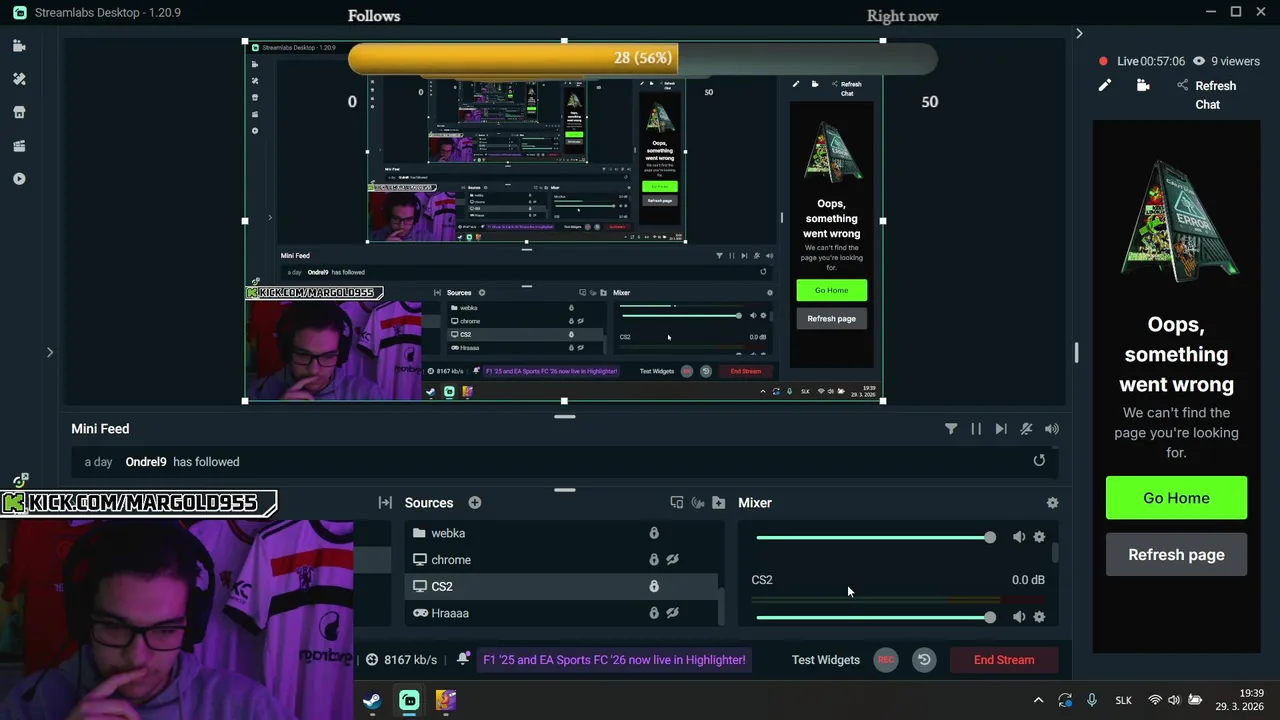This screenshot has width=1280, height=720.
Task: Expand left panel using chevron at preview edge
Action: [49, 352]
